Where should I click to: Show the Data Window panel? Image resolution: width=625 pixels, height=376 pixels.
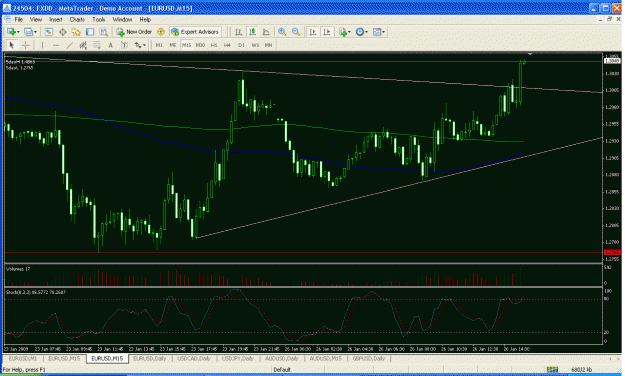coord(63,32)
